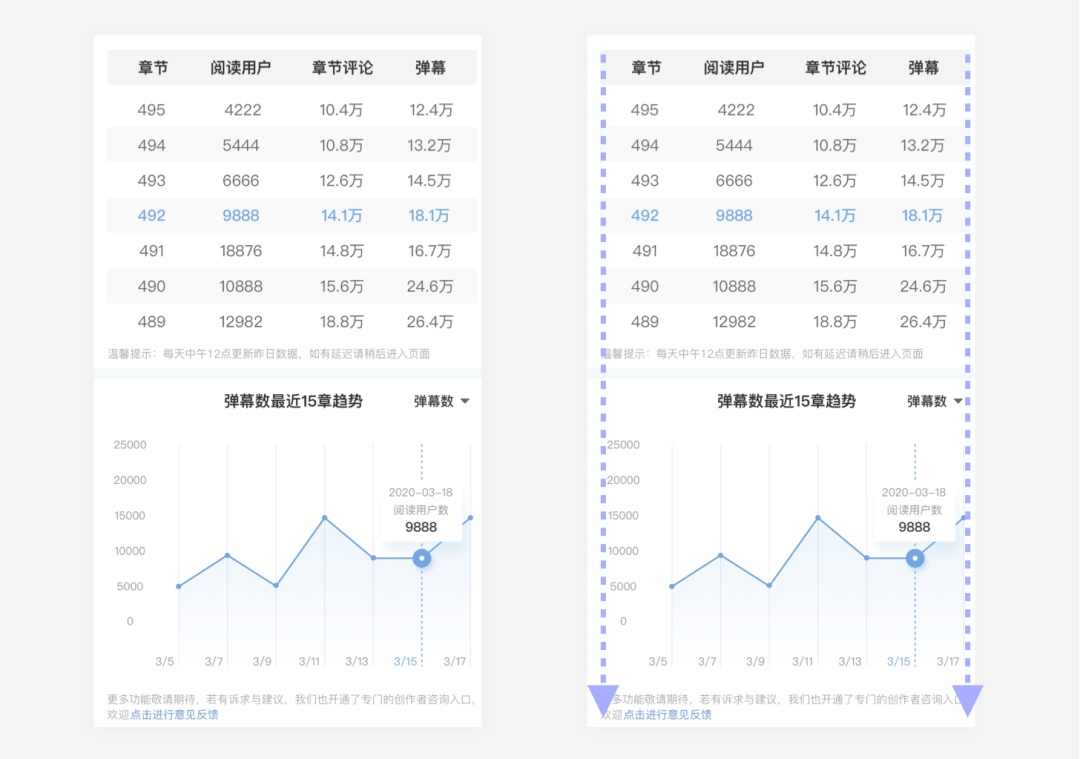
Task: Click the 6666 cell in the left table
Action: [241, 180]
